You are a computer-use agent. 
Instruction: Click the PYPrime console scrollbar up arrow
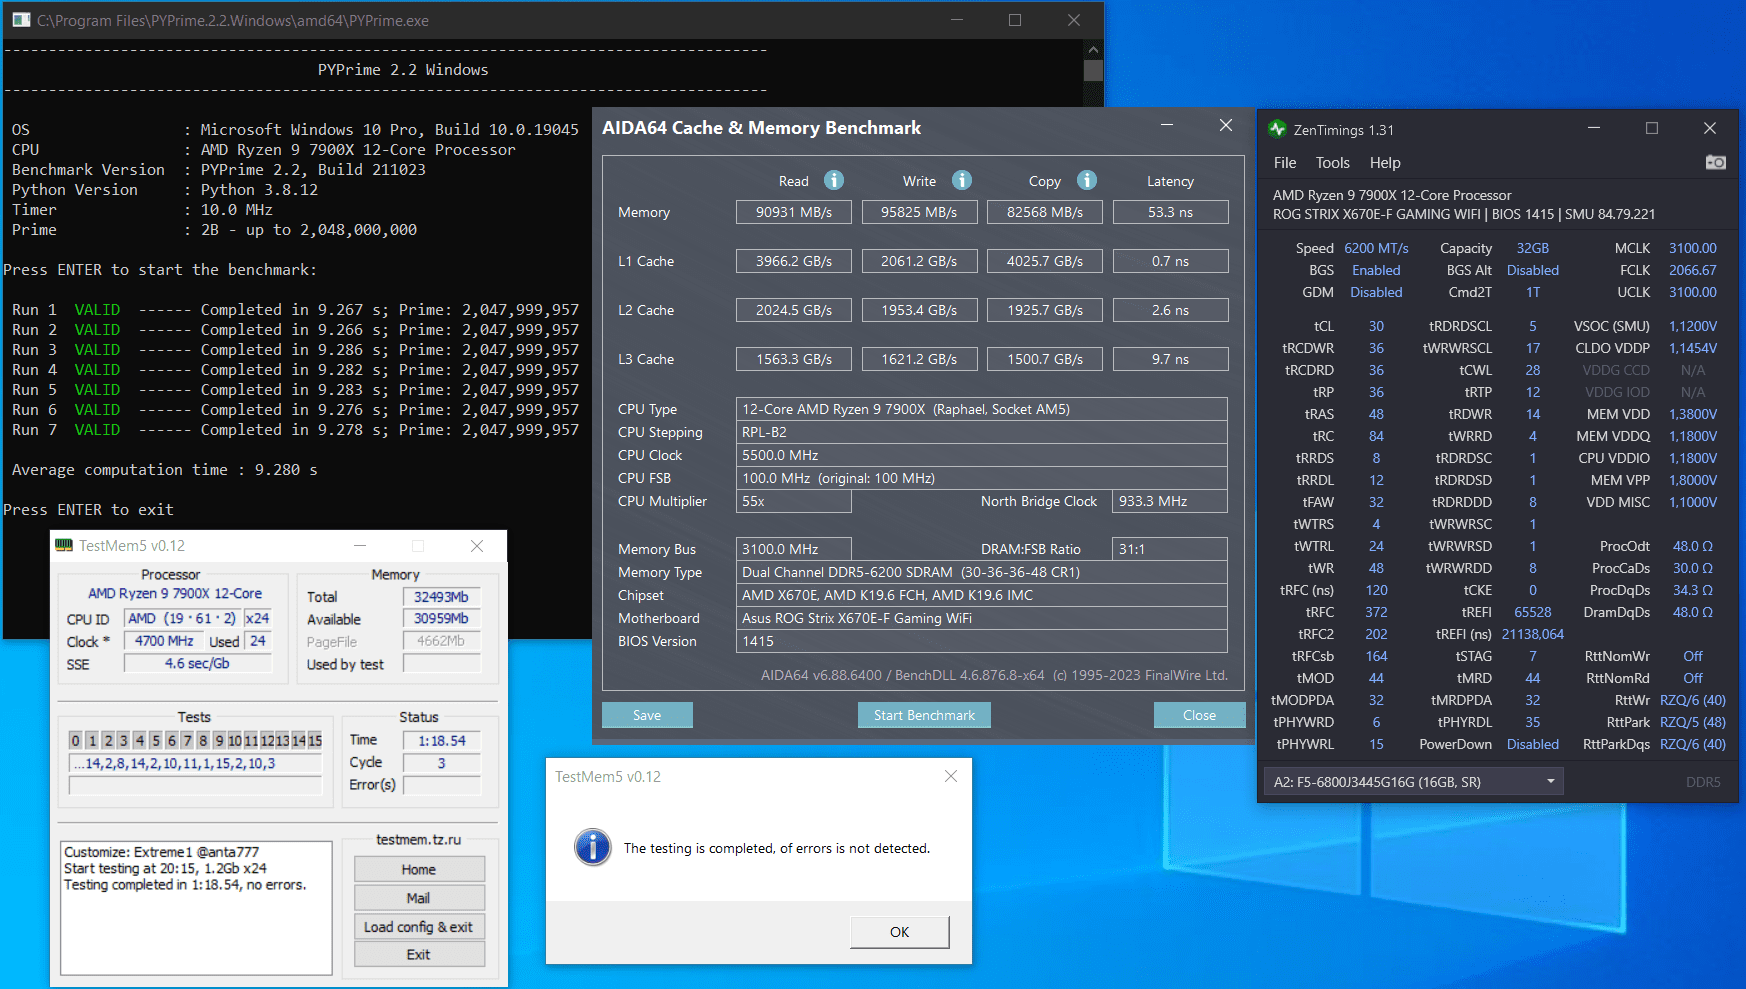coord(1093,49)
